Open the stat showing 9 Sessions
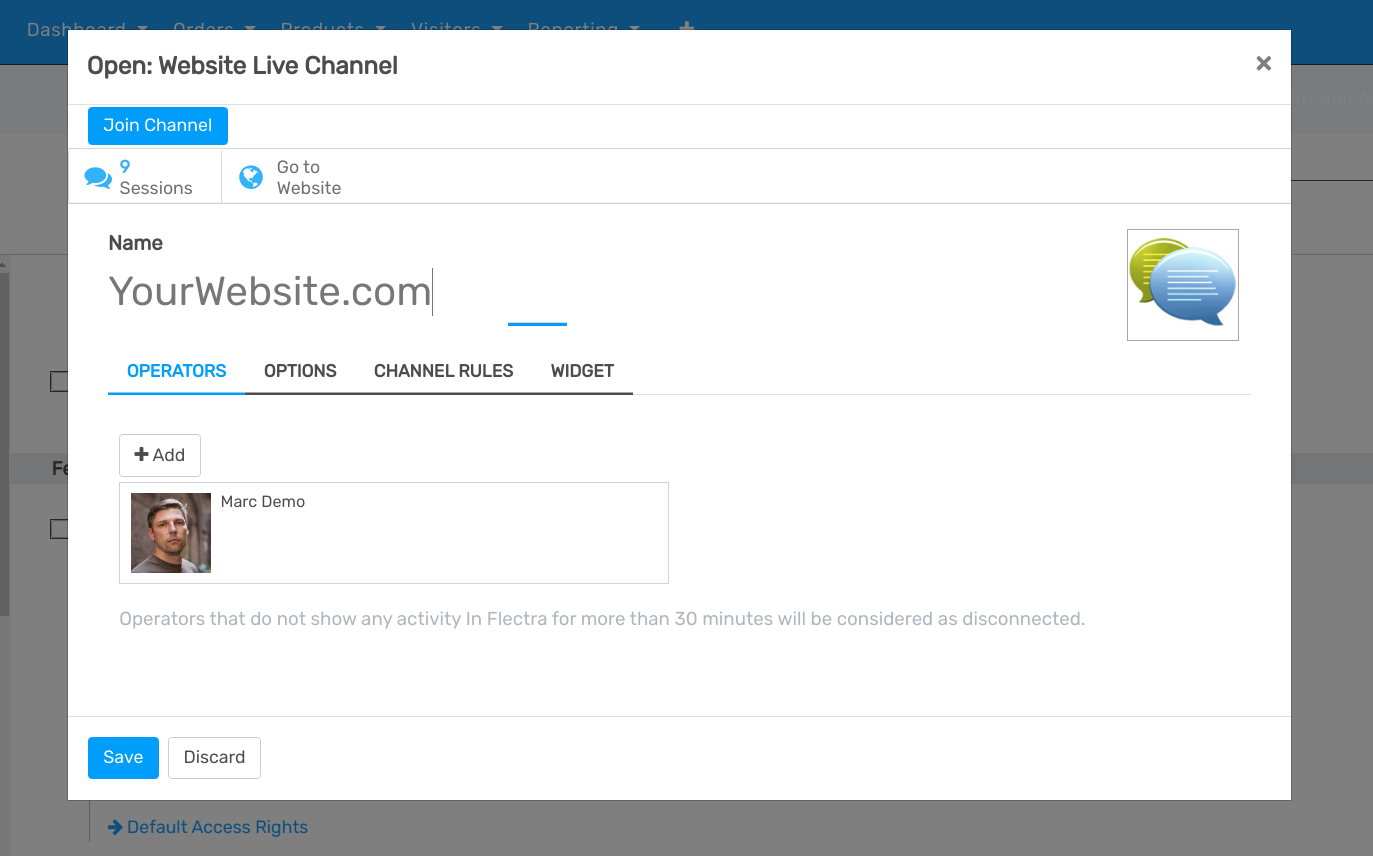This screenshot has height=856, width=1373. tap(144, 177)
